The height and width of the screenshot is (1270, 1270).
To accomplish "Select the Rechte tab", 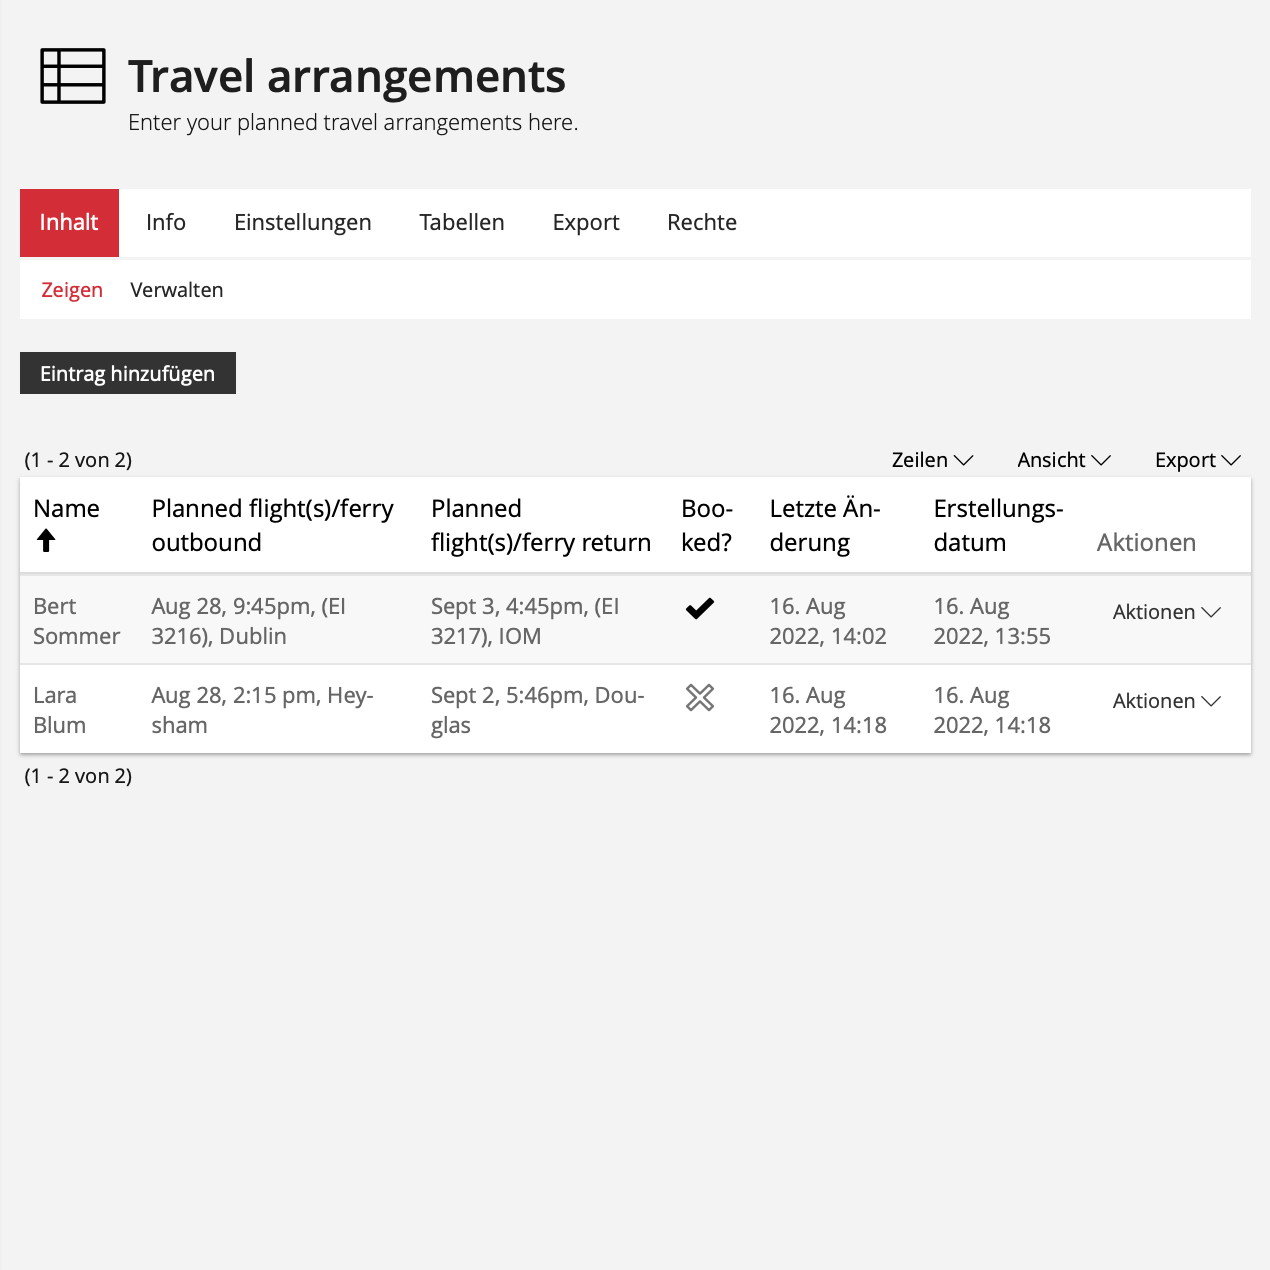I will coord(701,223).
